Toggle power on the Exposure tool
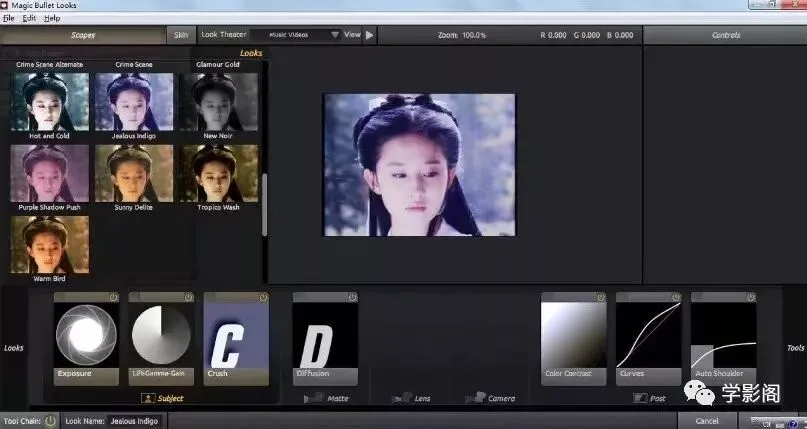Screen dimensions: 807x429 tap(113, 297)
